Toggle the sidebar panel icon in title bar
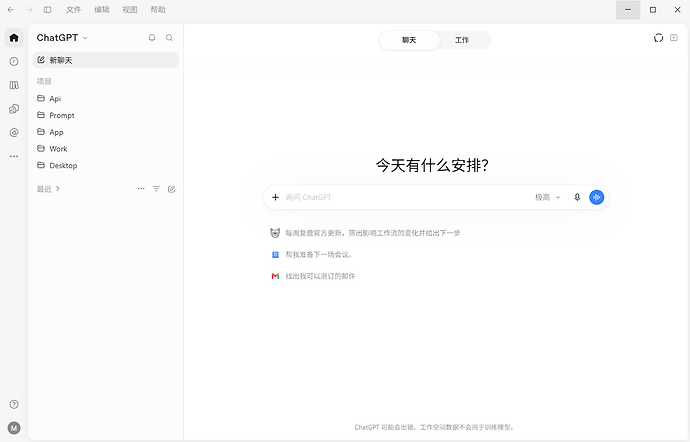Viewport: 690px width, 442px height. click(x=48, y=10)
